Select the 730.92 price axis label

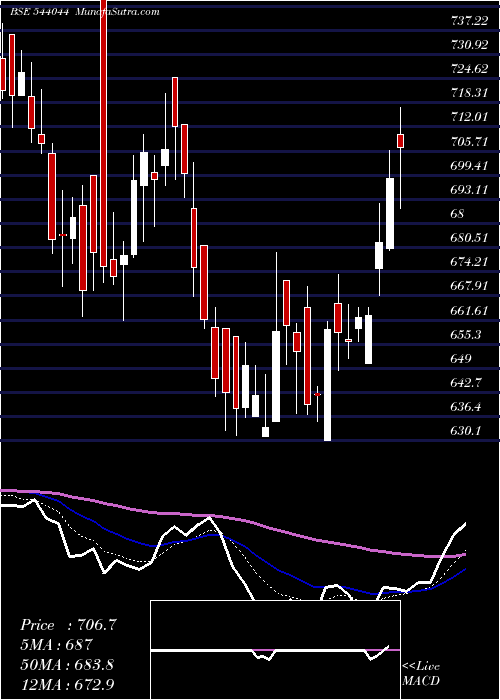(x=468, y=45)
